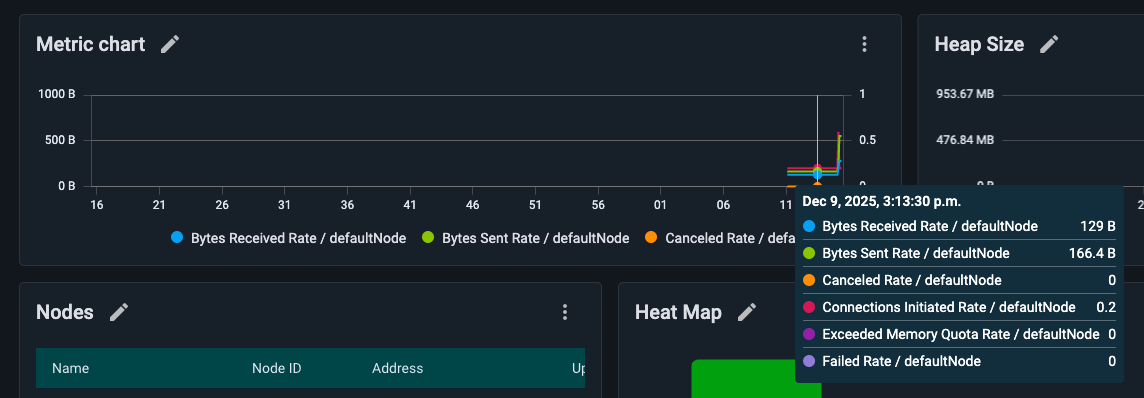Image resolution: width=1144 pixels, height=398 pixels.
Task: Sort the nodes table by Node ID column
Action: (x=277, y=368)
